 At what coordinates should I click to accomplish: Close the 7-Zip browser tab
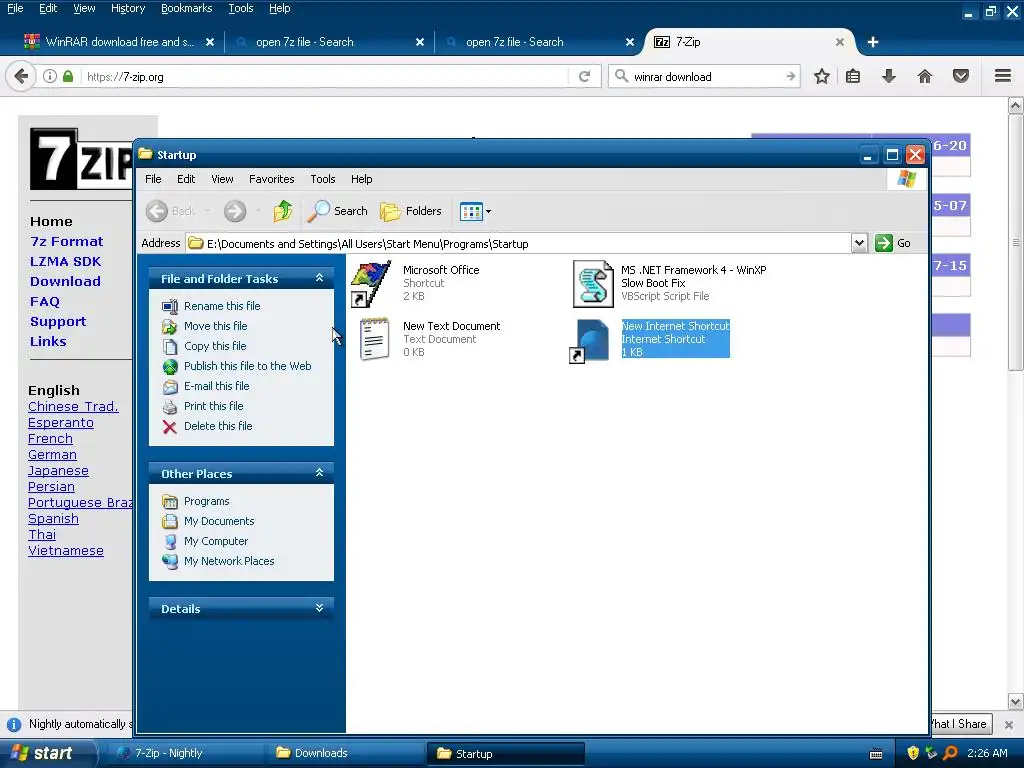click(840, 42)
